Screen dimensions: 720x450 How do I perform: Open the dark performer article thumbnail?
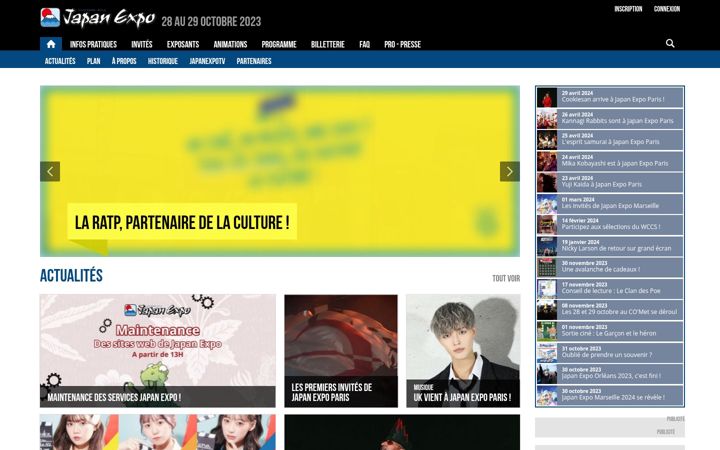pyautogui.click(x=402, y=432)
